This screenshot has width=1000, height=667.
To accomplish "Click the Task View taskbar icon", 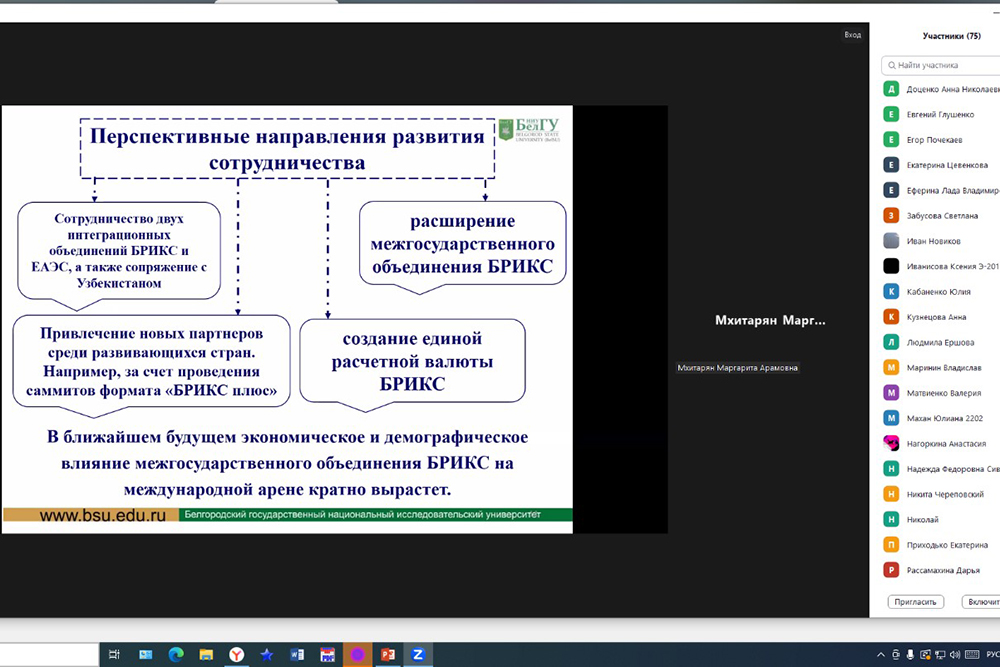I will click(x=115, y=655).
